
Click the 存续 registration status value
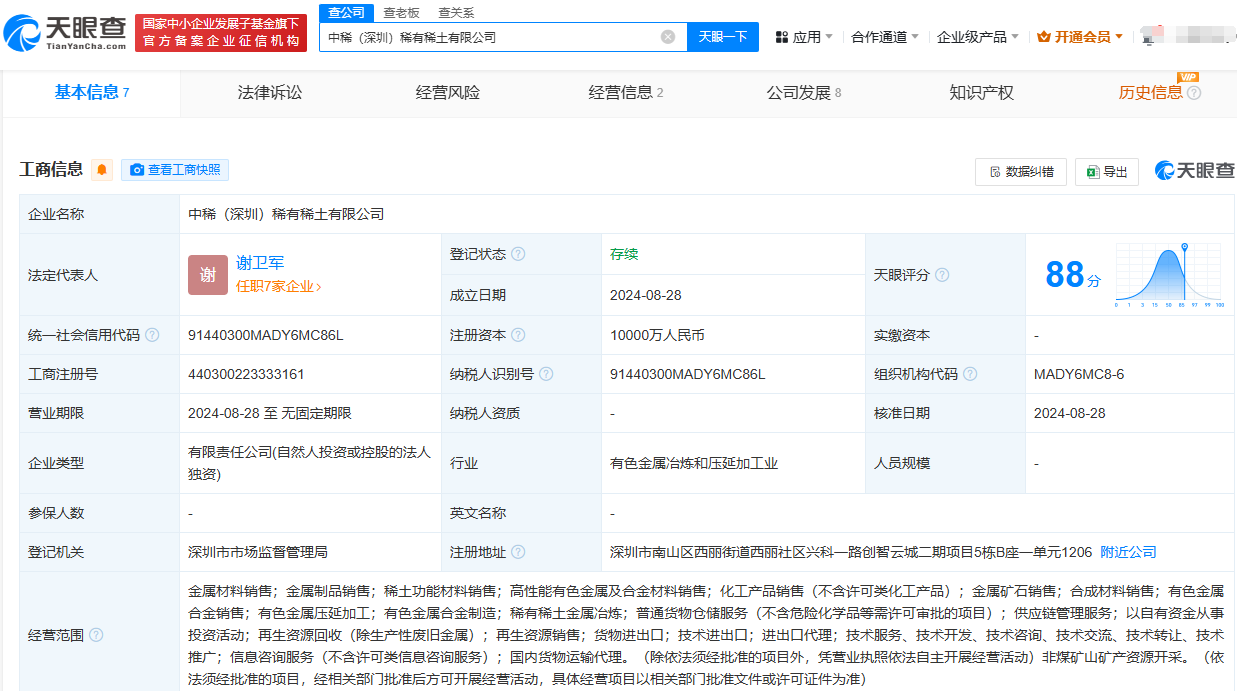[624, 254]
